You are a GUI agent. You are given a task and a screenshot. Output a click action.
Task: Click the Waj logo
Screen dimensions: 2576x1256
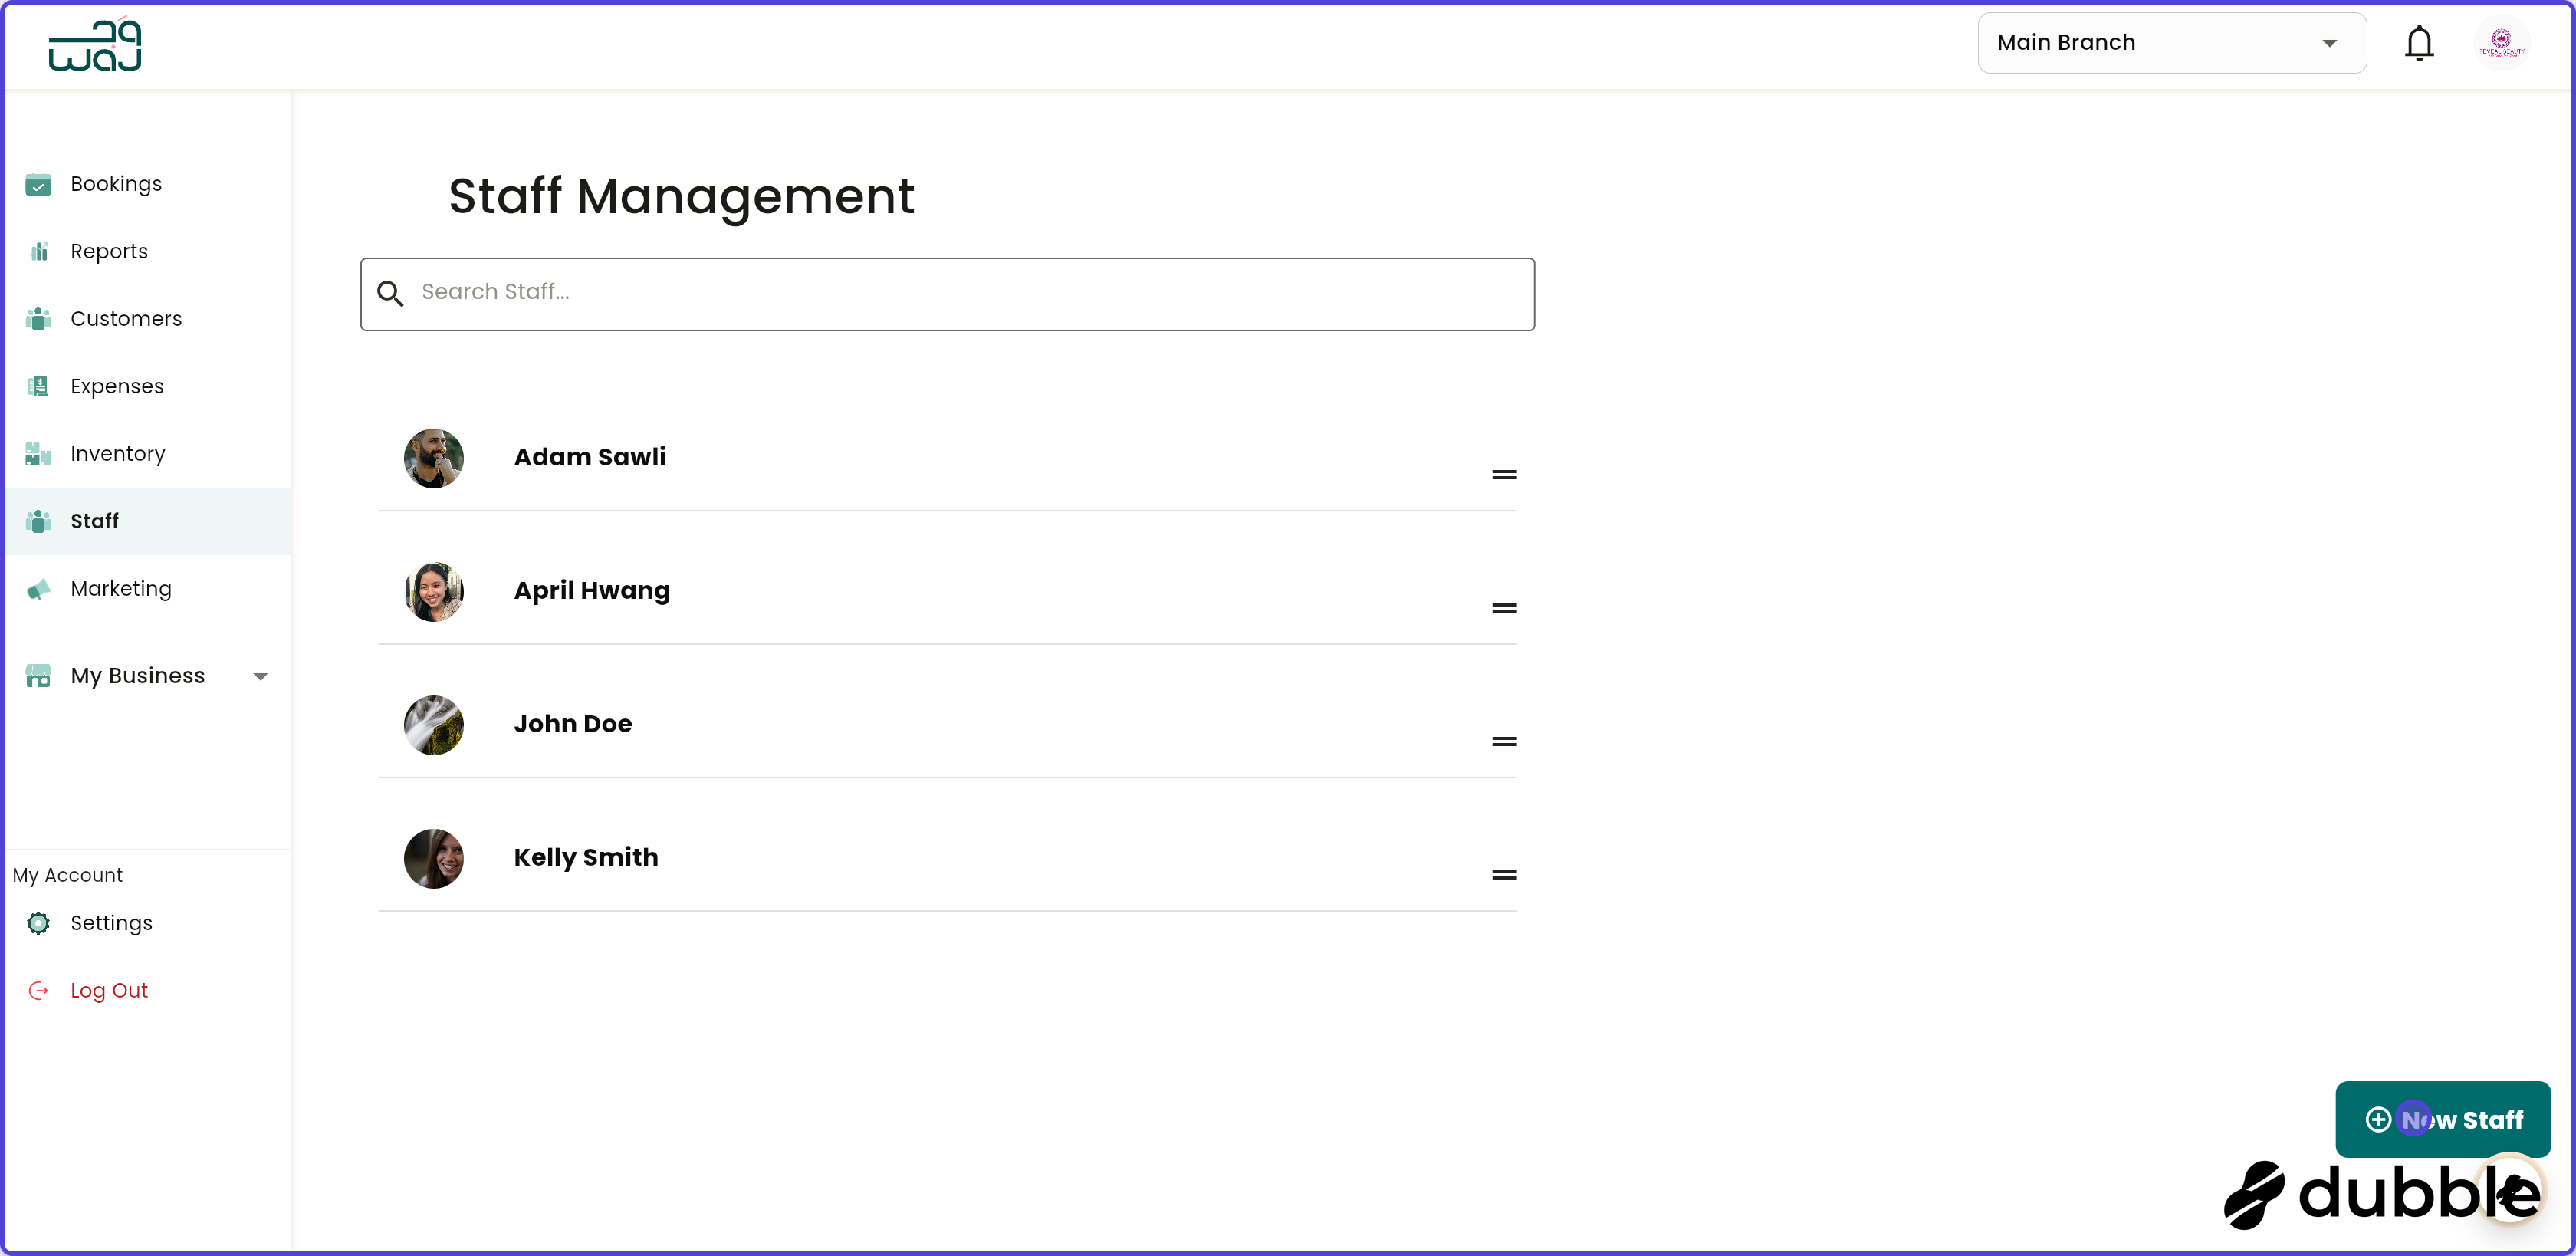click(x=95, y=46)
